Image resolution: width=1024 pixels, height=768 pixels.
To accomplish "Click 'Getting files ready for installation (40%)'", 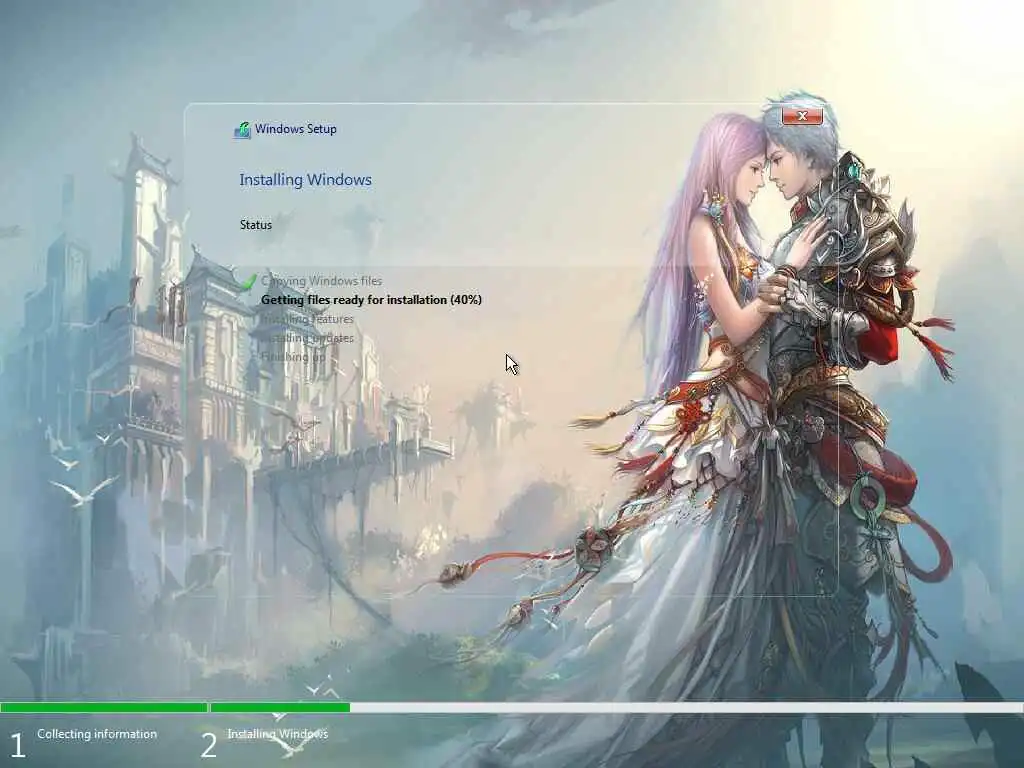I will [371, 300].
